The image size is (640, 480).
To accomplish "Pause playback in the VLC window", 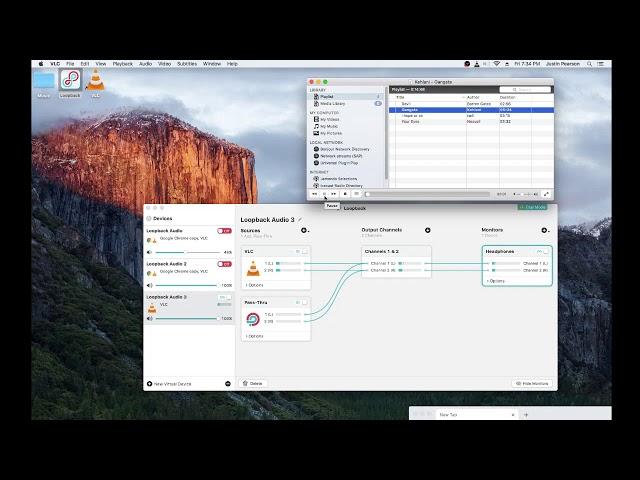I will point(324,194).
